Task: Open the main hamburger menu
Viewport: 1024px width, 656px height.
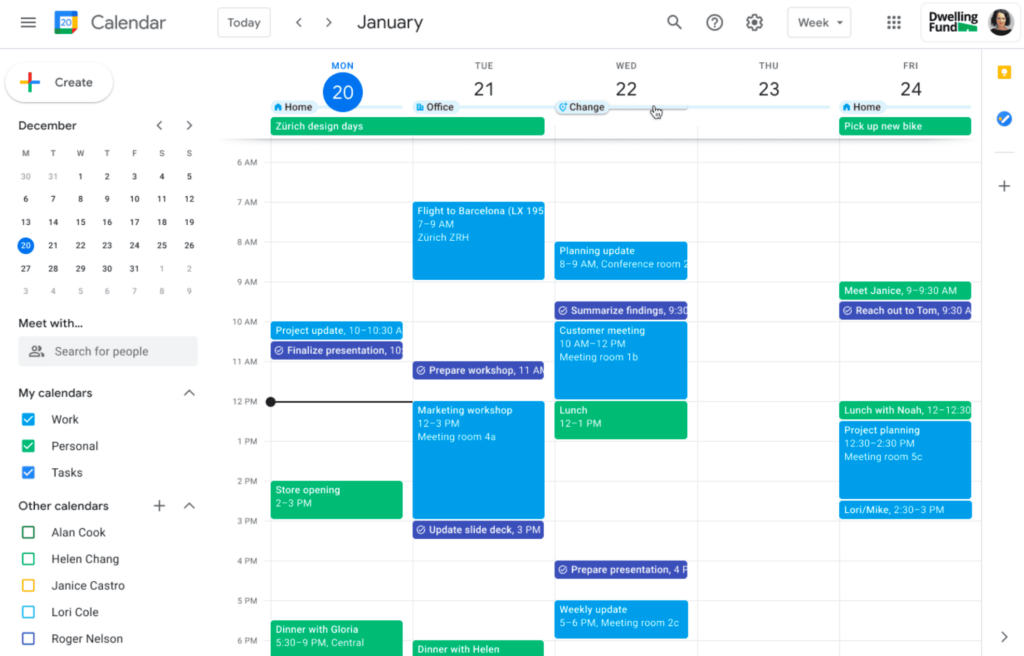Action: click(x=28, y=22)
